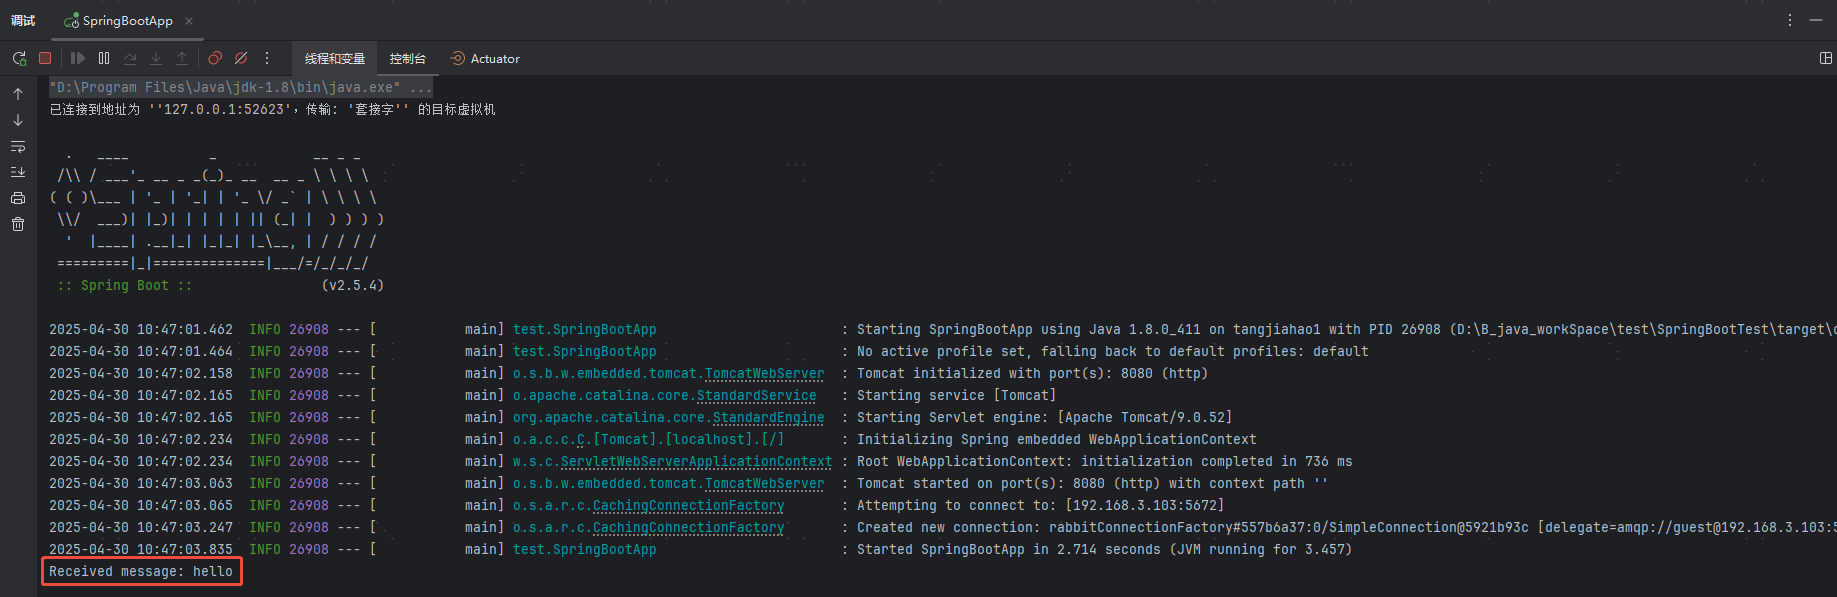Click the '(v2.5.4)' version text
The image size is (1837, 597).
[352, 286]
